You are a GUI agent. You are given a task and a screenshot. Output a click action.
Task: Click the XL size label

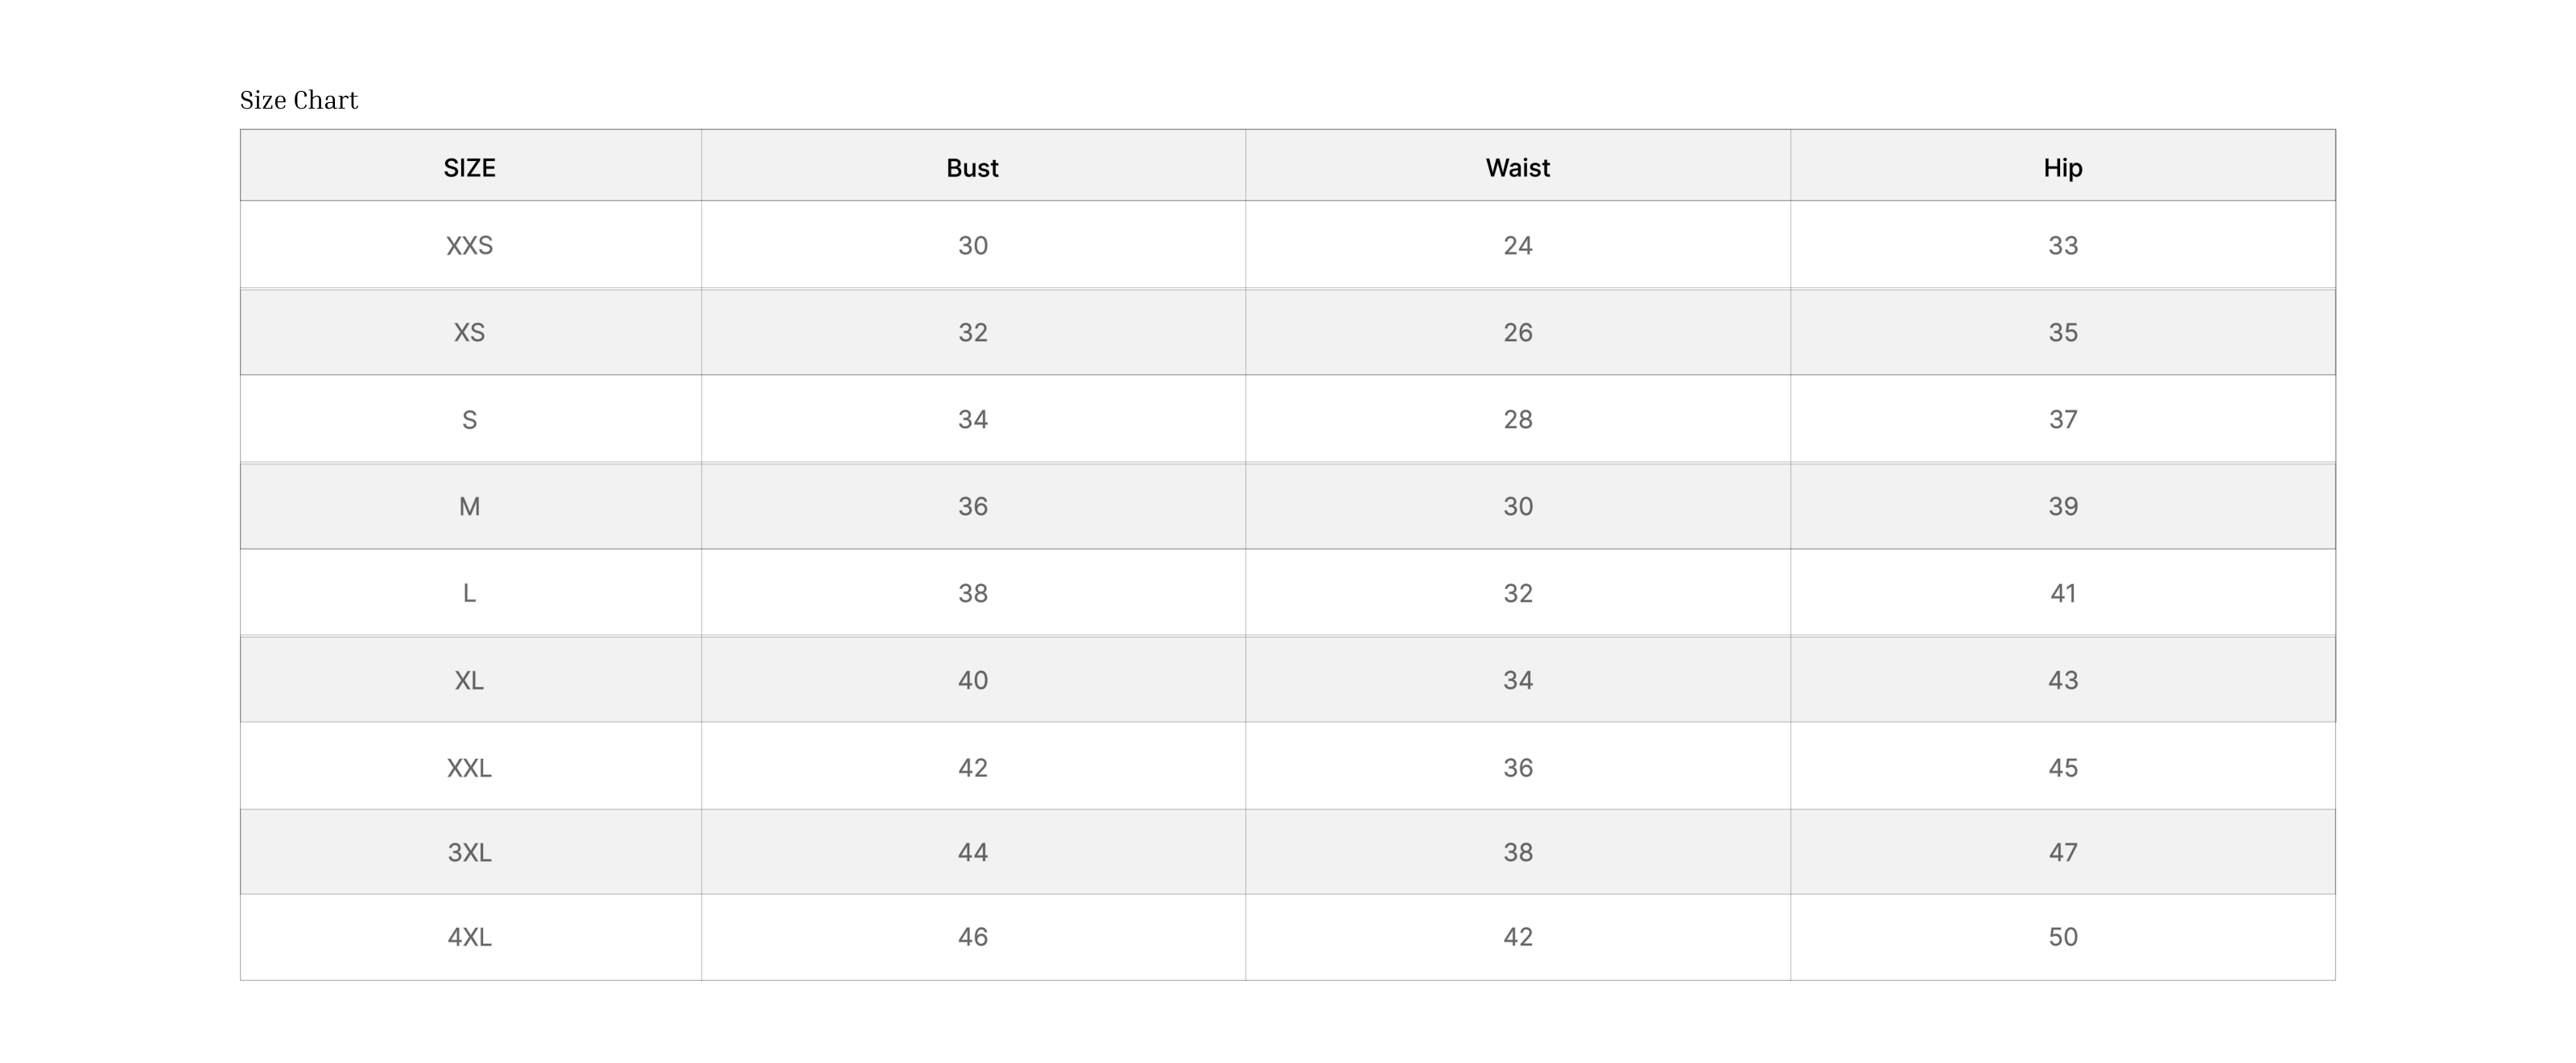(x=469, y=680)
